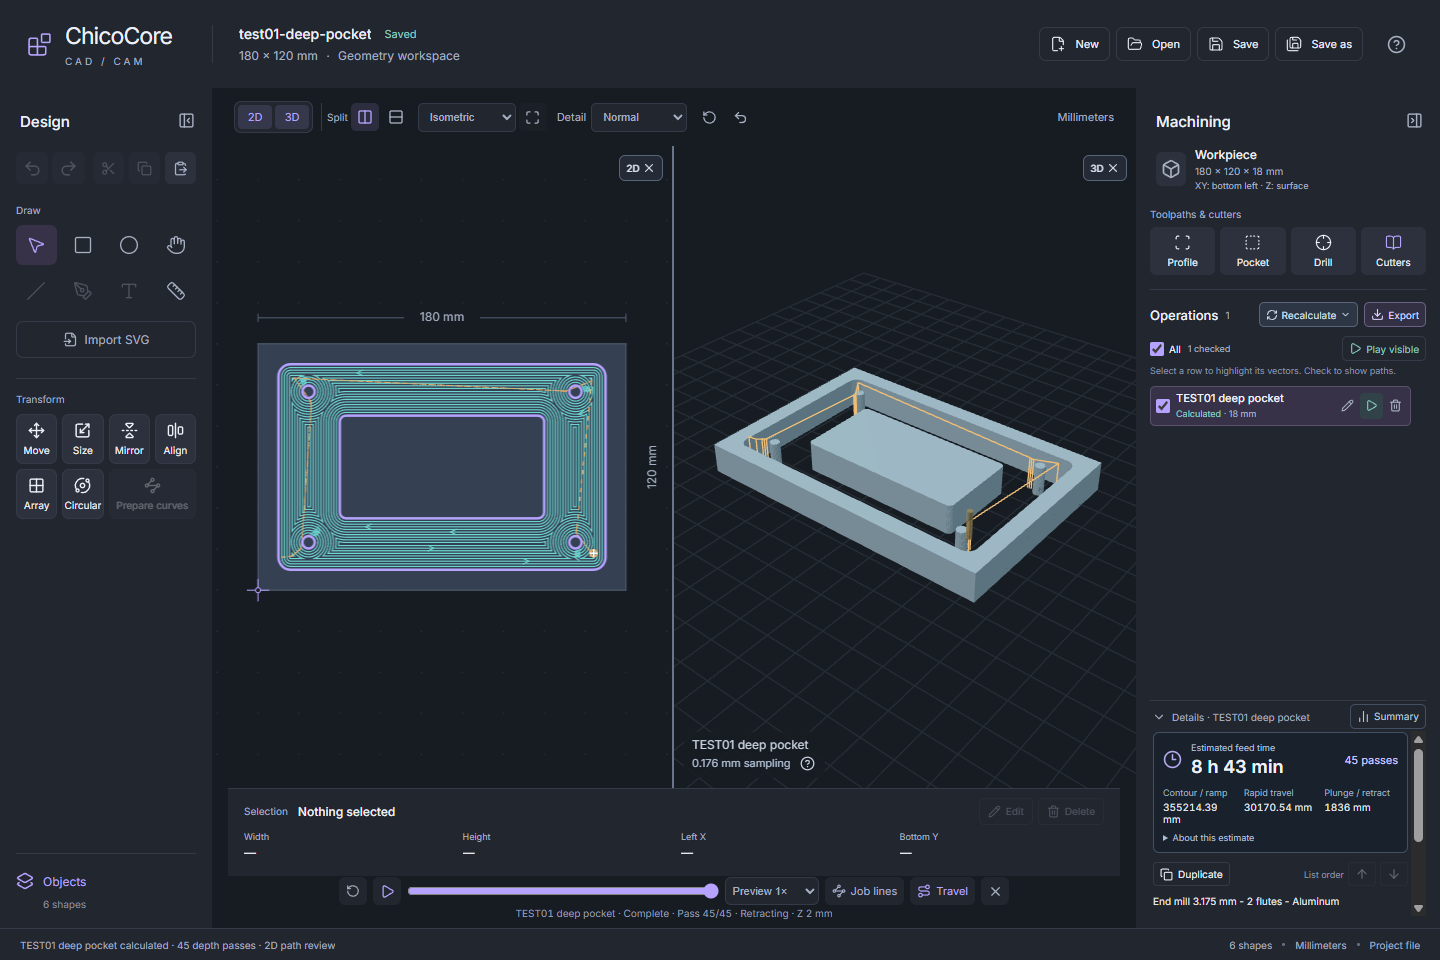Image resolution: width=1440 pixels, height=960 pixels.
Task: Pick the circle draw tool
Action: click(x=129, y=245)
